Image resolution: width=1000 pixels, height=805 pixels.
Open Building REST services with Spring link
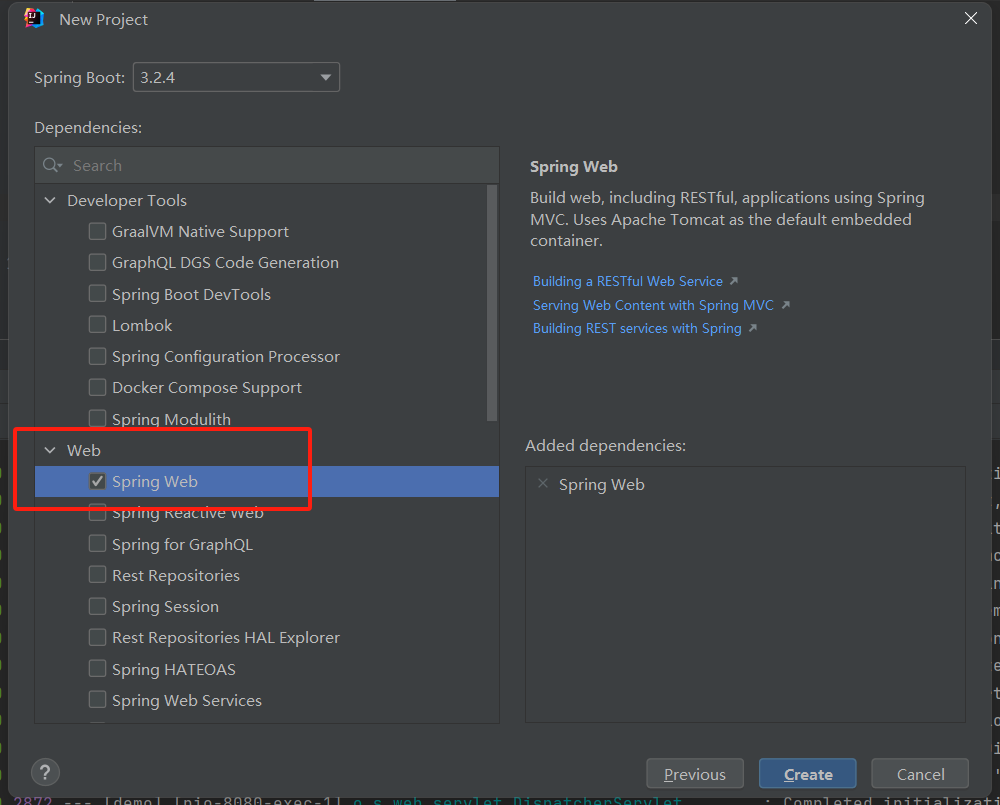(x=637, y=329)
